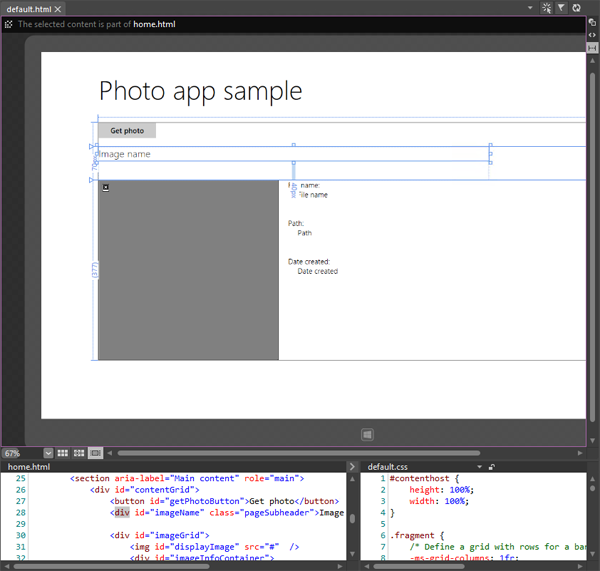Screen dimensions: 600x571
Task: Toggle snap to gridlines button
Action: click(x=79, y=453)
